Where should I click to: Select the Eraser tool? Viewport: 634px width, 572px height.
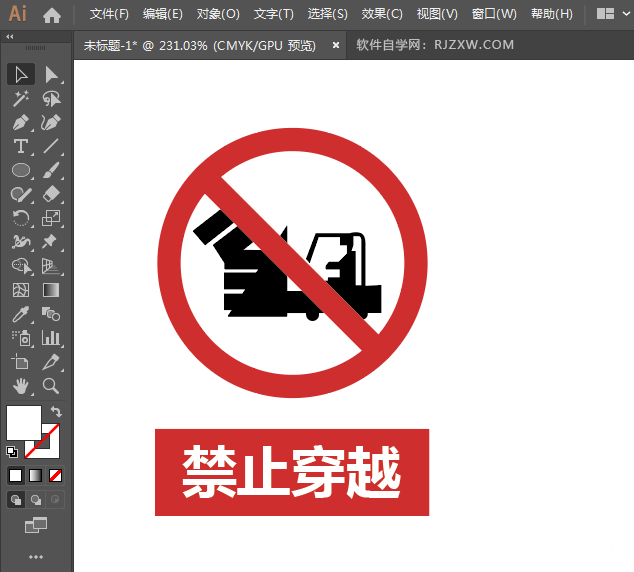point(51,194)
